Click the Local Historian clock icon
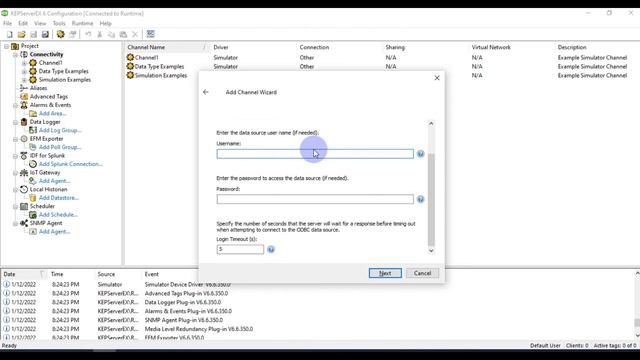The width and height of the screenshot is (640, 360). [24, 189]
